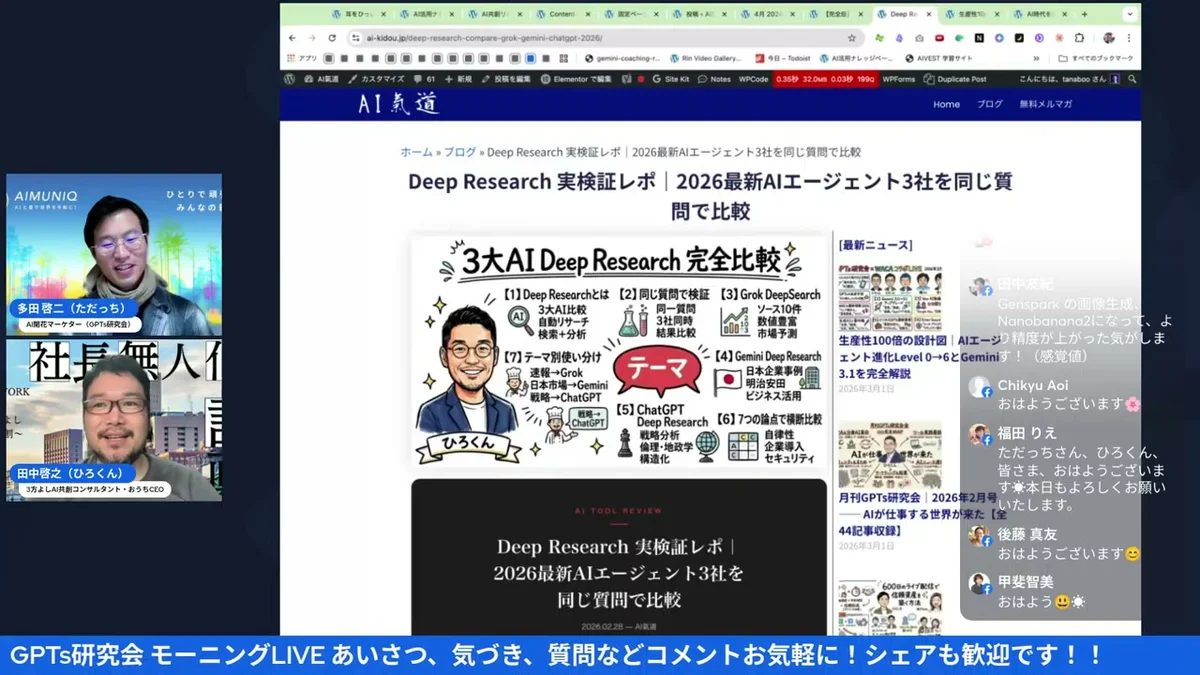Click the YouTube extension icon
Viewport: 1200px width, 675px height.
coord(939,38)
